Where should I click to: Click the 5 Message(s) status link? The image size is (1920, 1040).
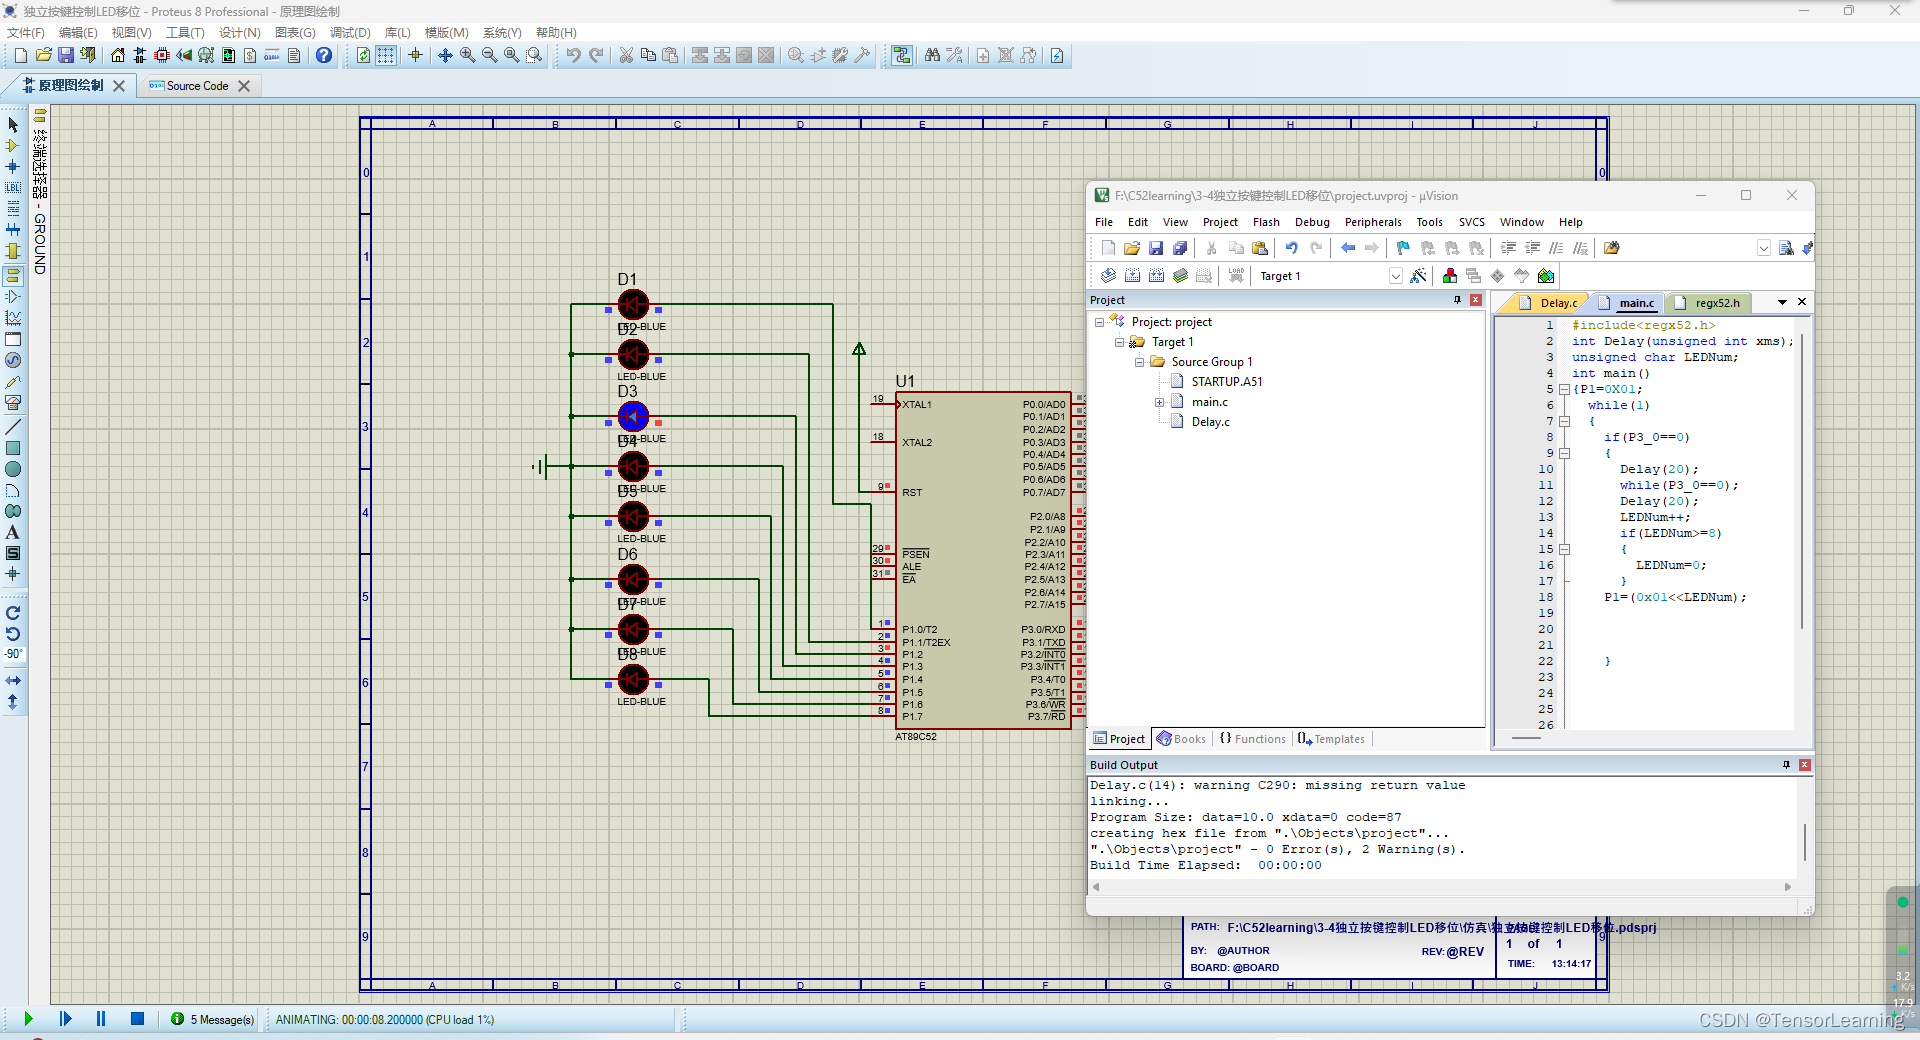coord(221,1019)
